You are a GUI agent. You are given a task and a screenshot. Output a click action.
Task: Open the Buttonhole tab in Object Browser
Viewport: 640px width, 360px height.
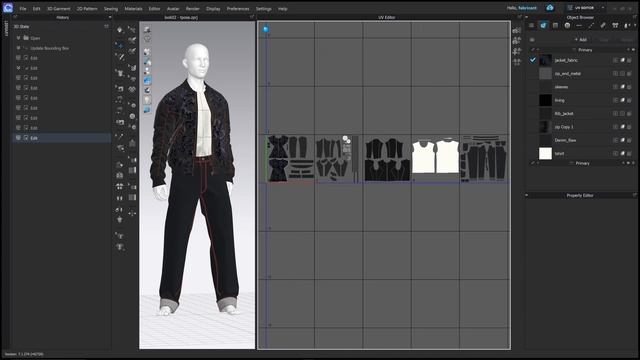[x=579, y=25]
